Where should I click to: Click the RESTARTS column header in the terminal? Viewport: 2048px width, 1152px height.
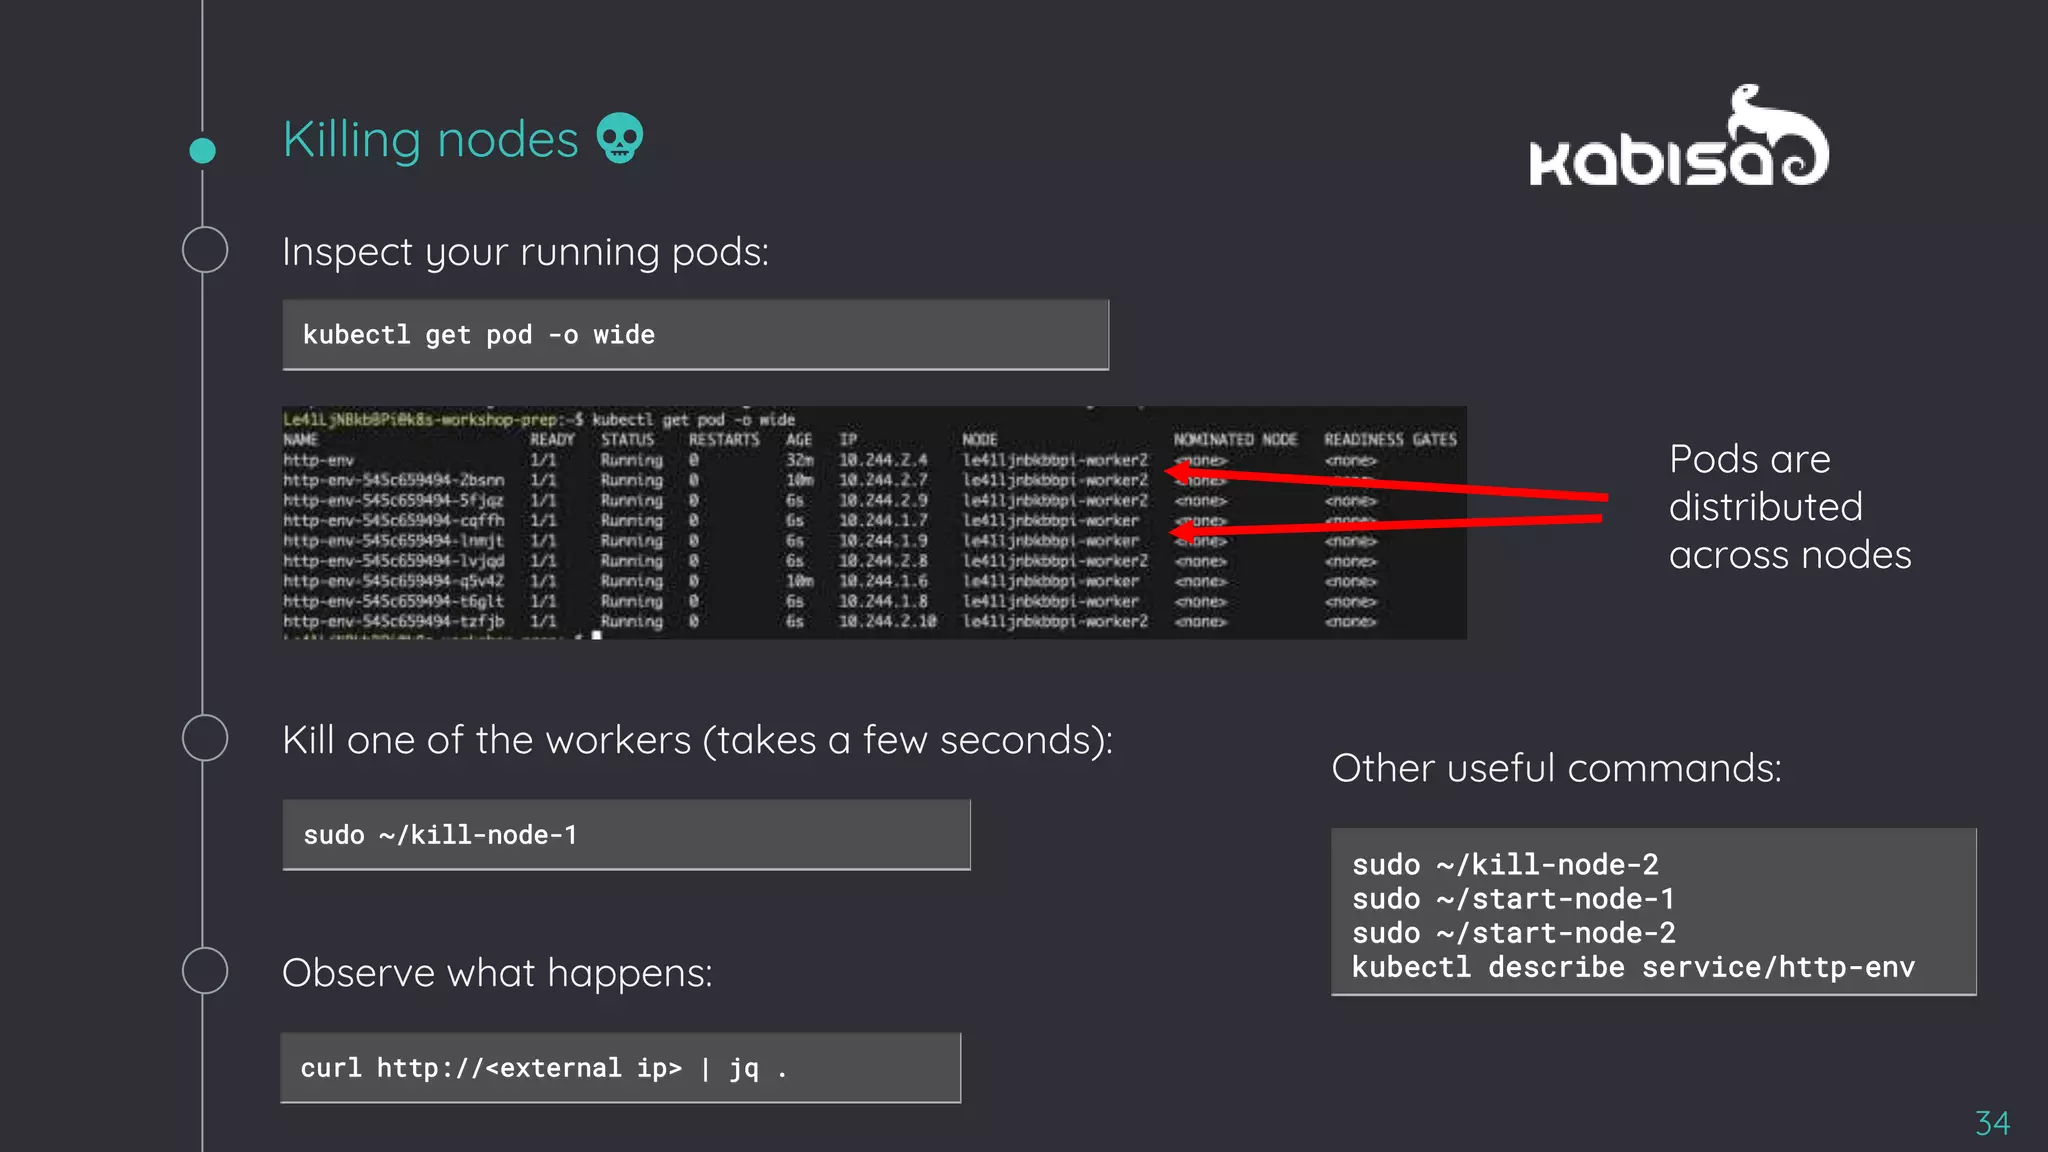click(x=724, y=439)
